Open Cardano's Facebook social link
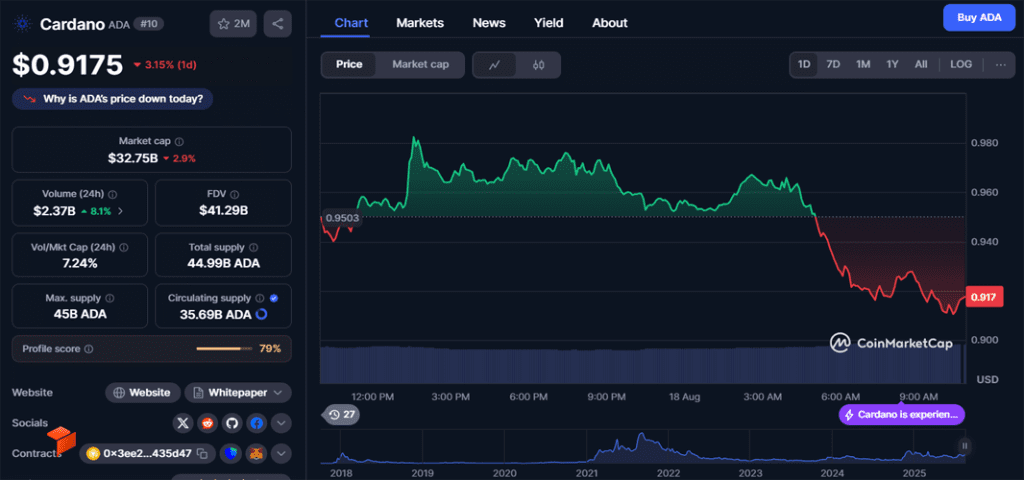Image resolution: width=1024 pixels, height=480 pixels. pyautogui.click(x=257, y=423)
